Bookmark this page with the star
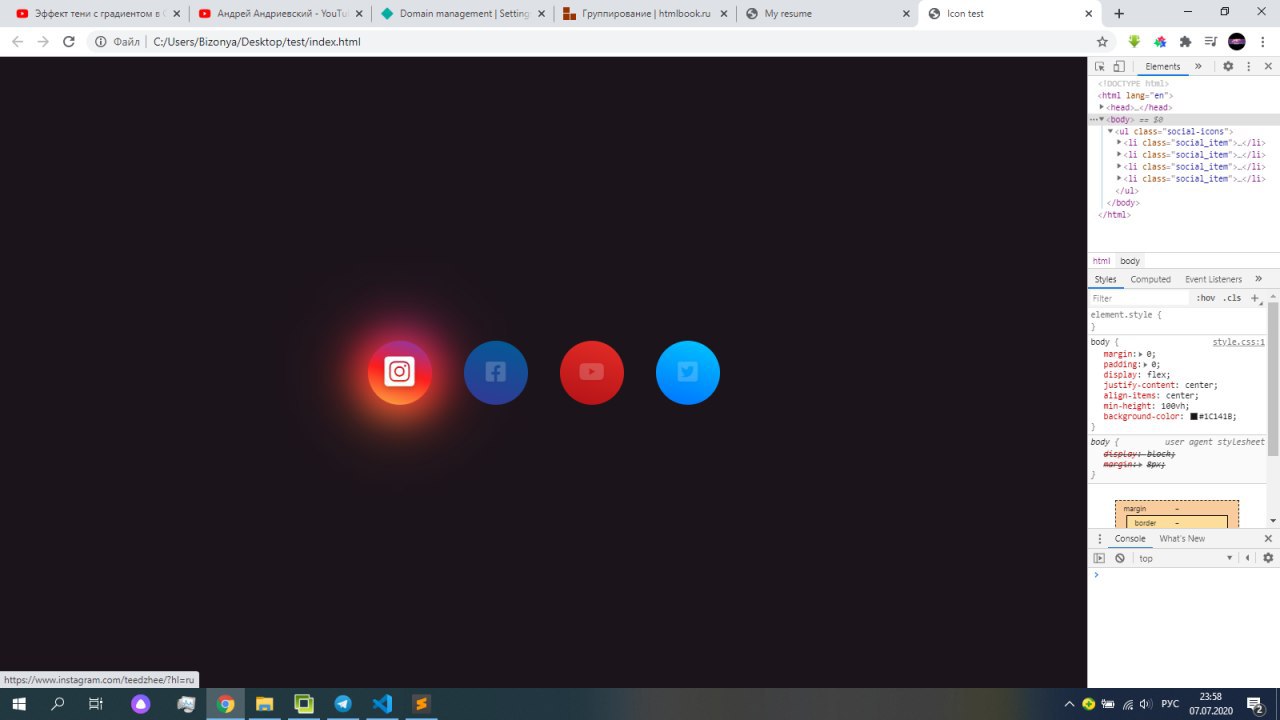 (x=1102, y=42)
